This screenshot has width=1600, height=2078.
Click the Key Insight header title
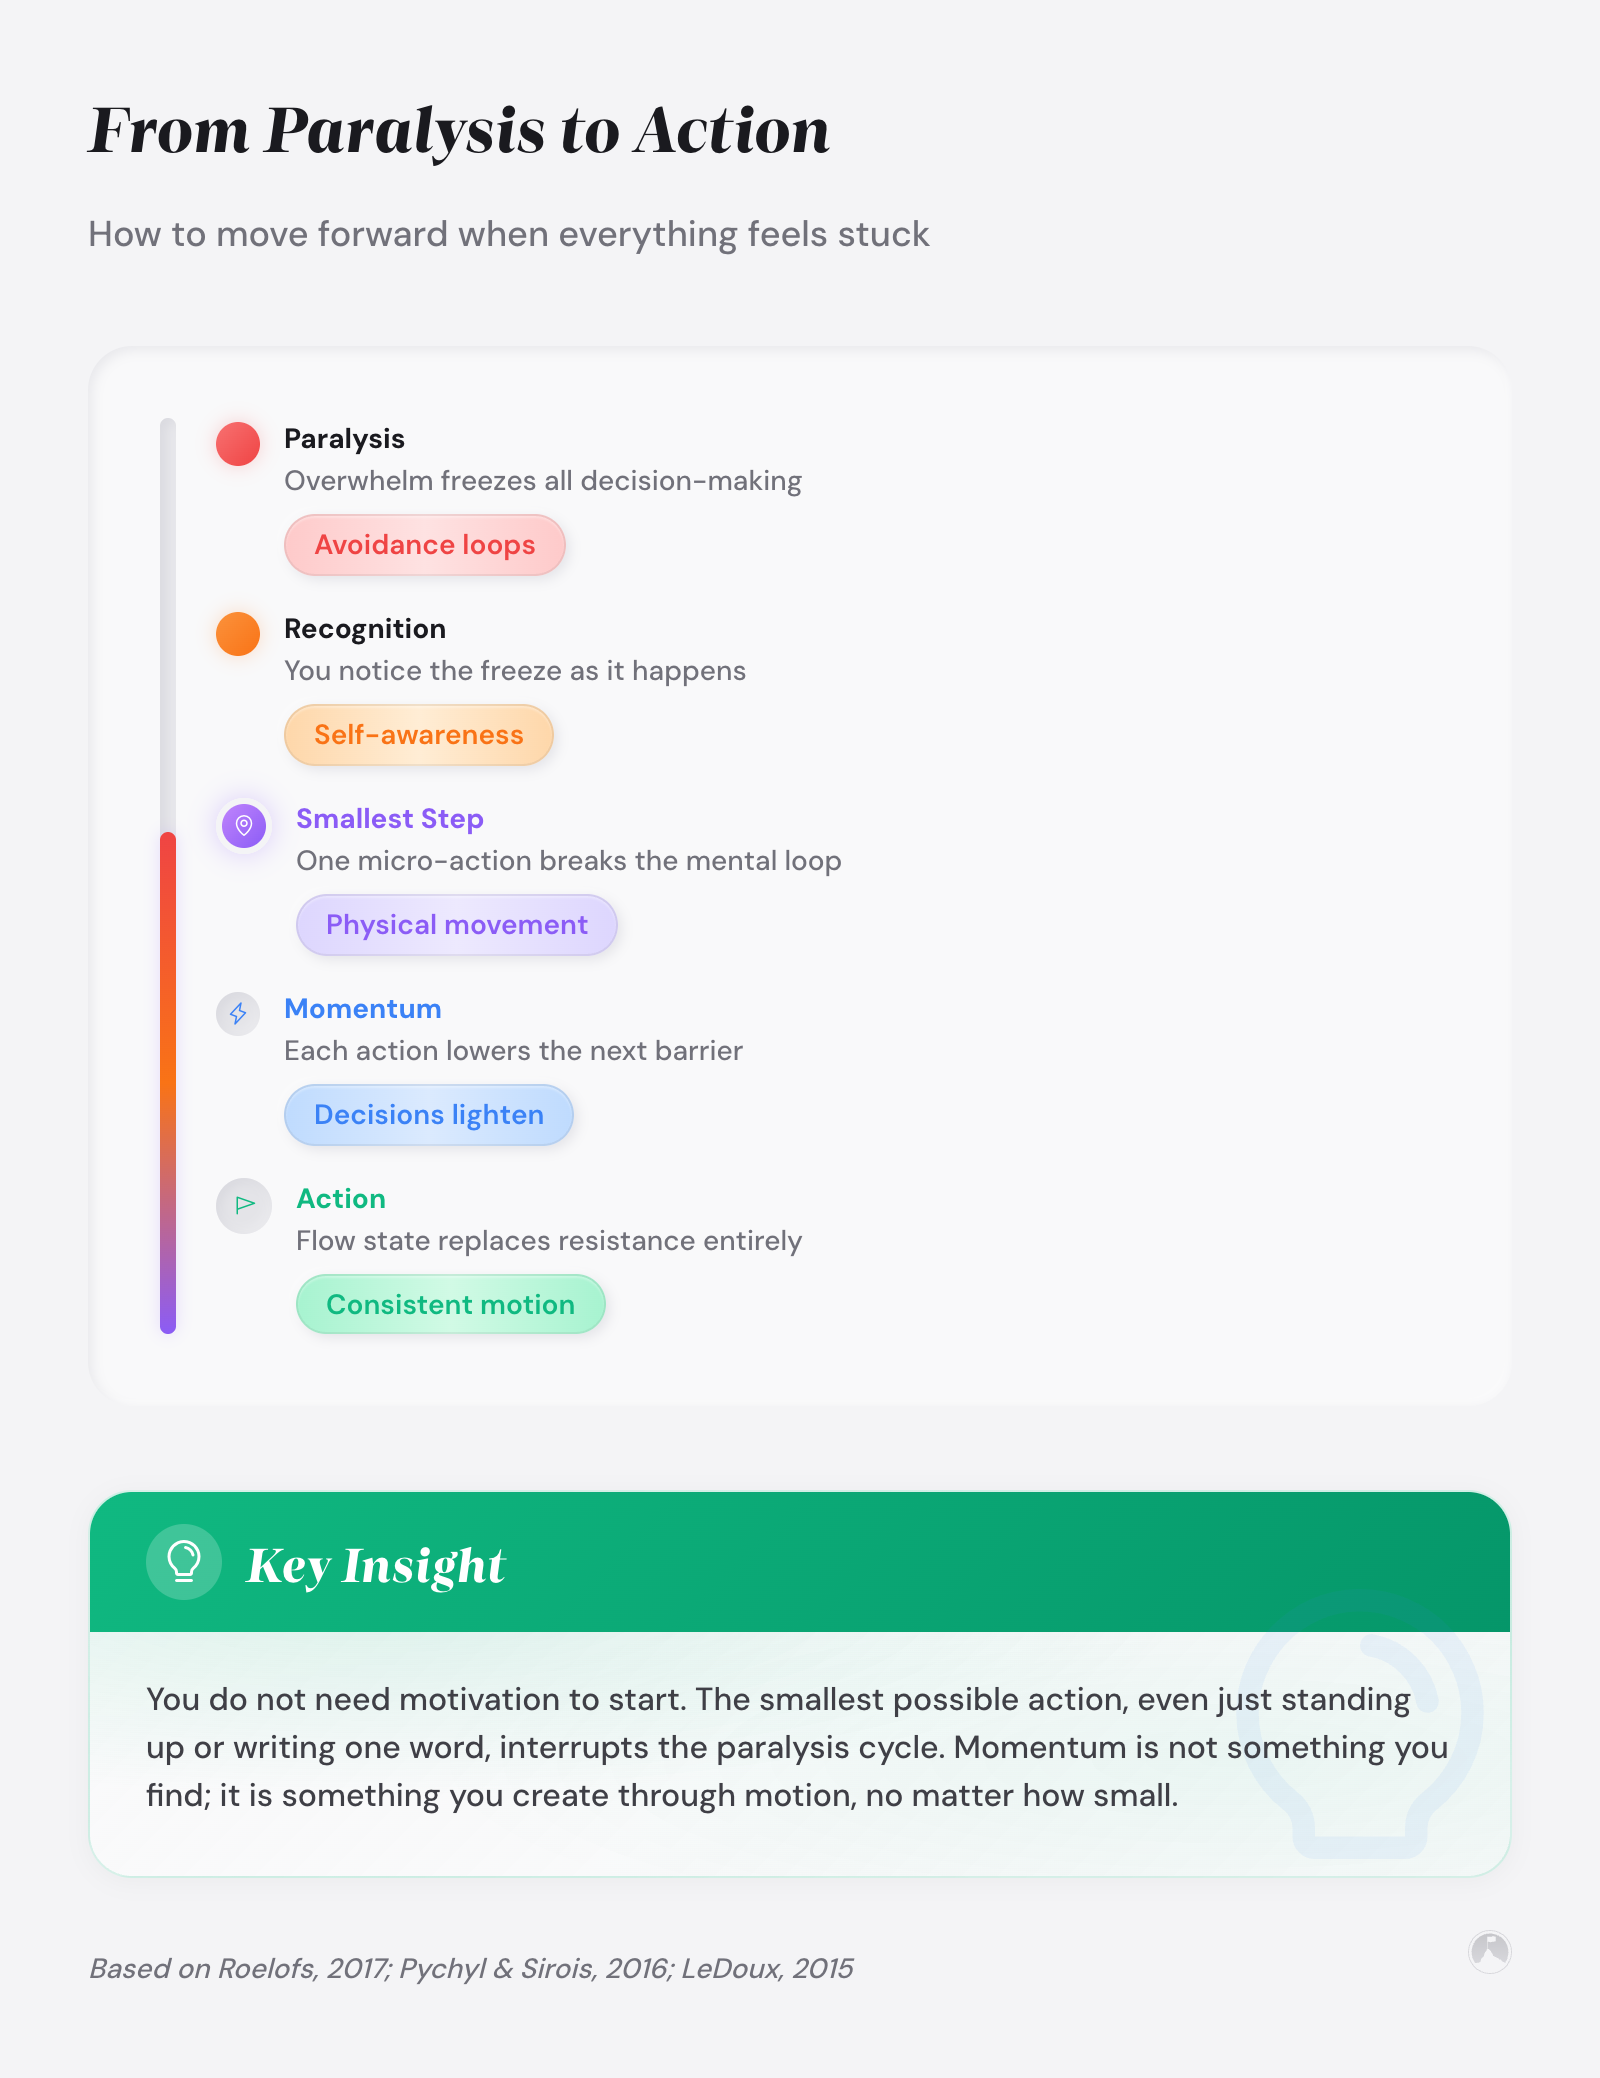(376, 1566)
